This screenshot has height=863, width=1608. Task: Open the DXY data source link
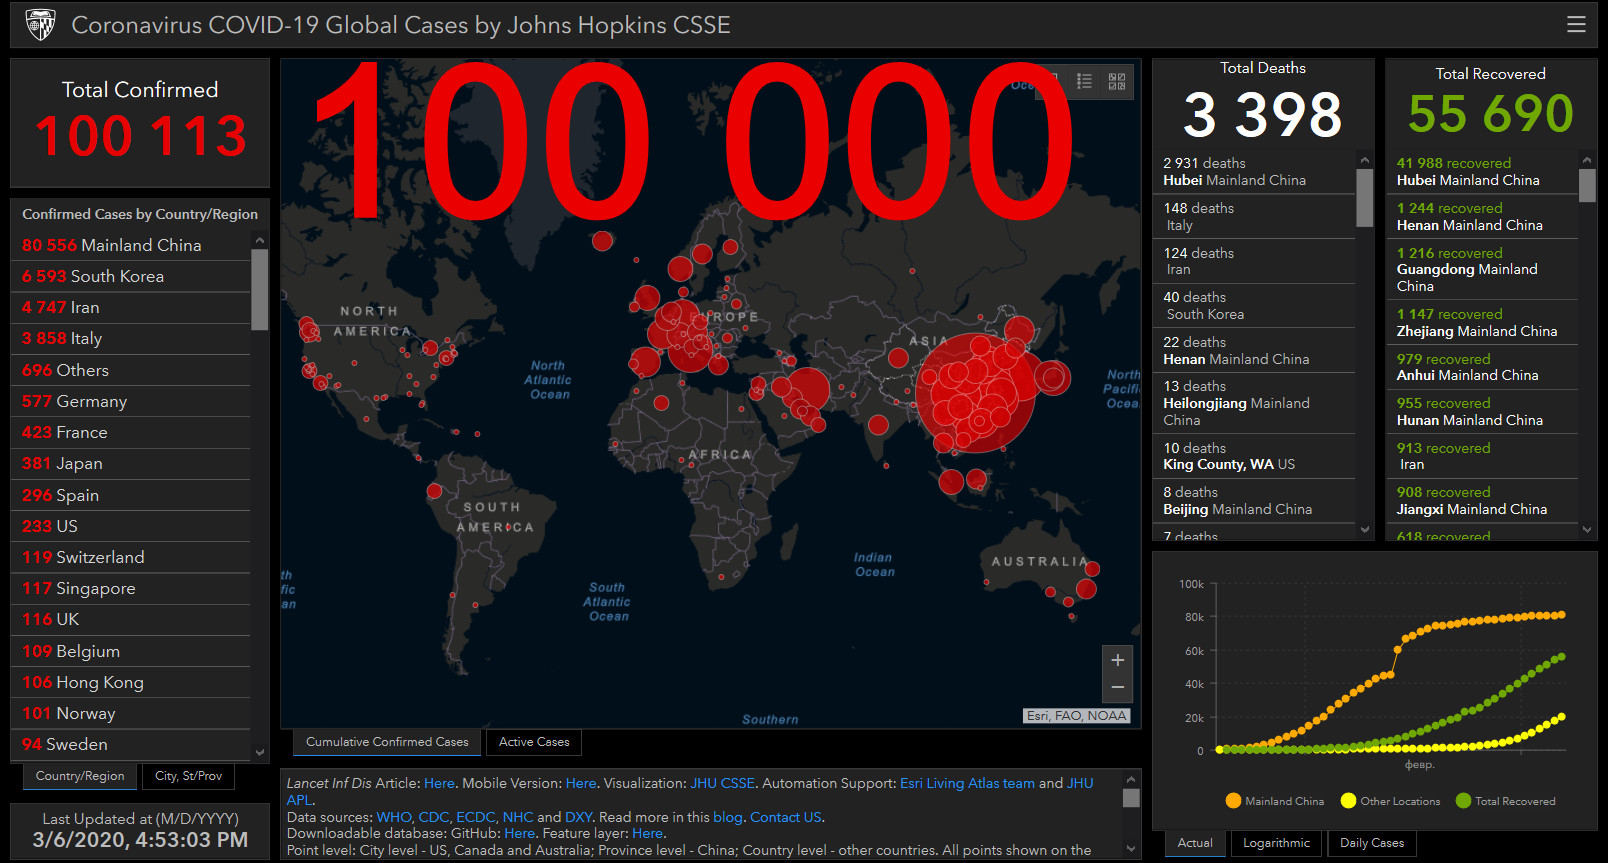click(578, 818)
